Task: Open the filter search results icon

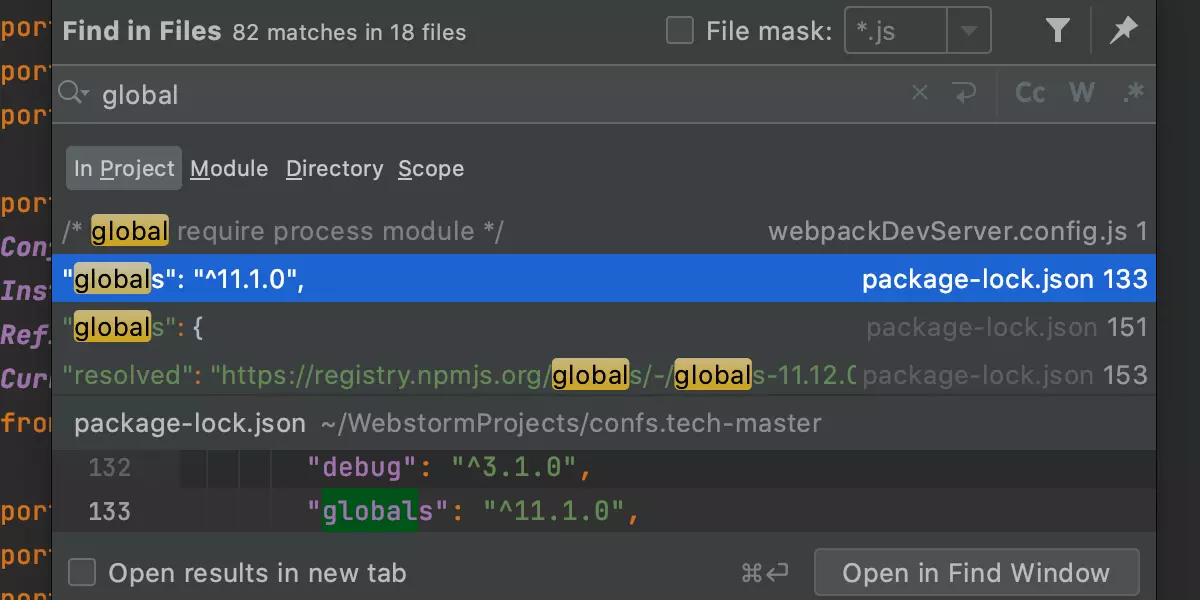Action: point(1058,31)
